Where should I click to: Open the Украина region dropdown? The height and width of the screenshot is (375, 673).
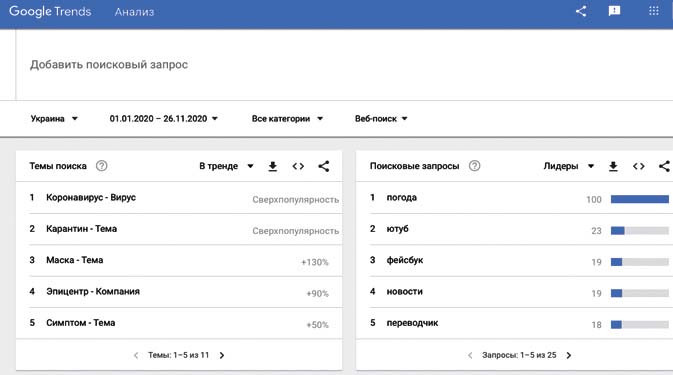pyautogui.click(x=54, y=119)
